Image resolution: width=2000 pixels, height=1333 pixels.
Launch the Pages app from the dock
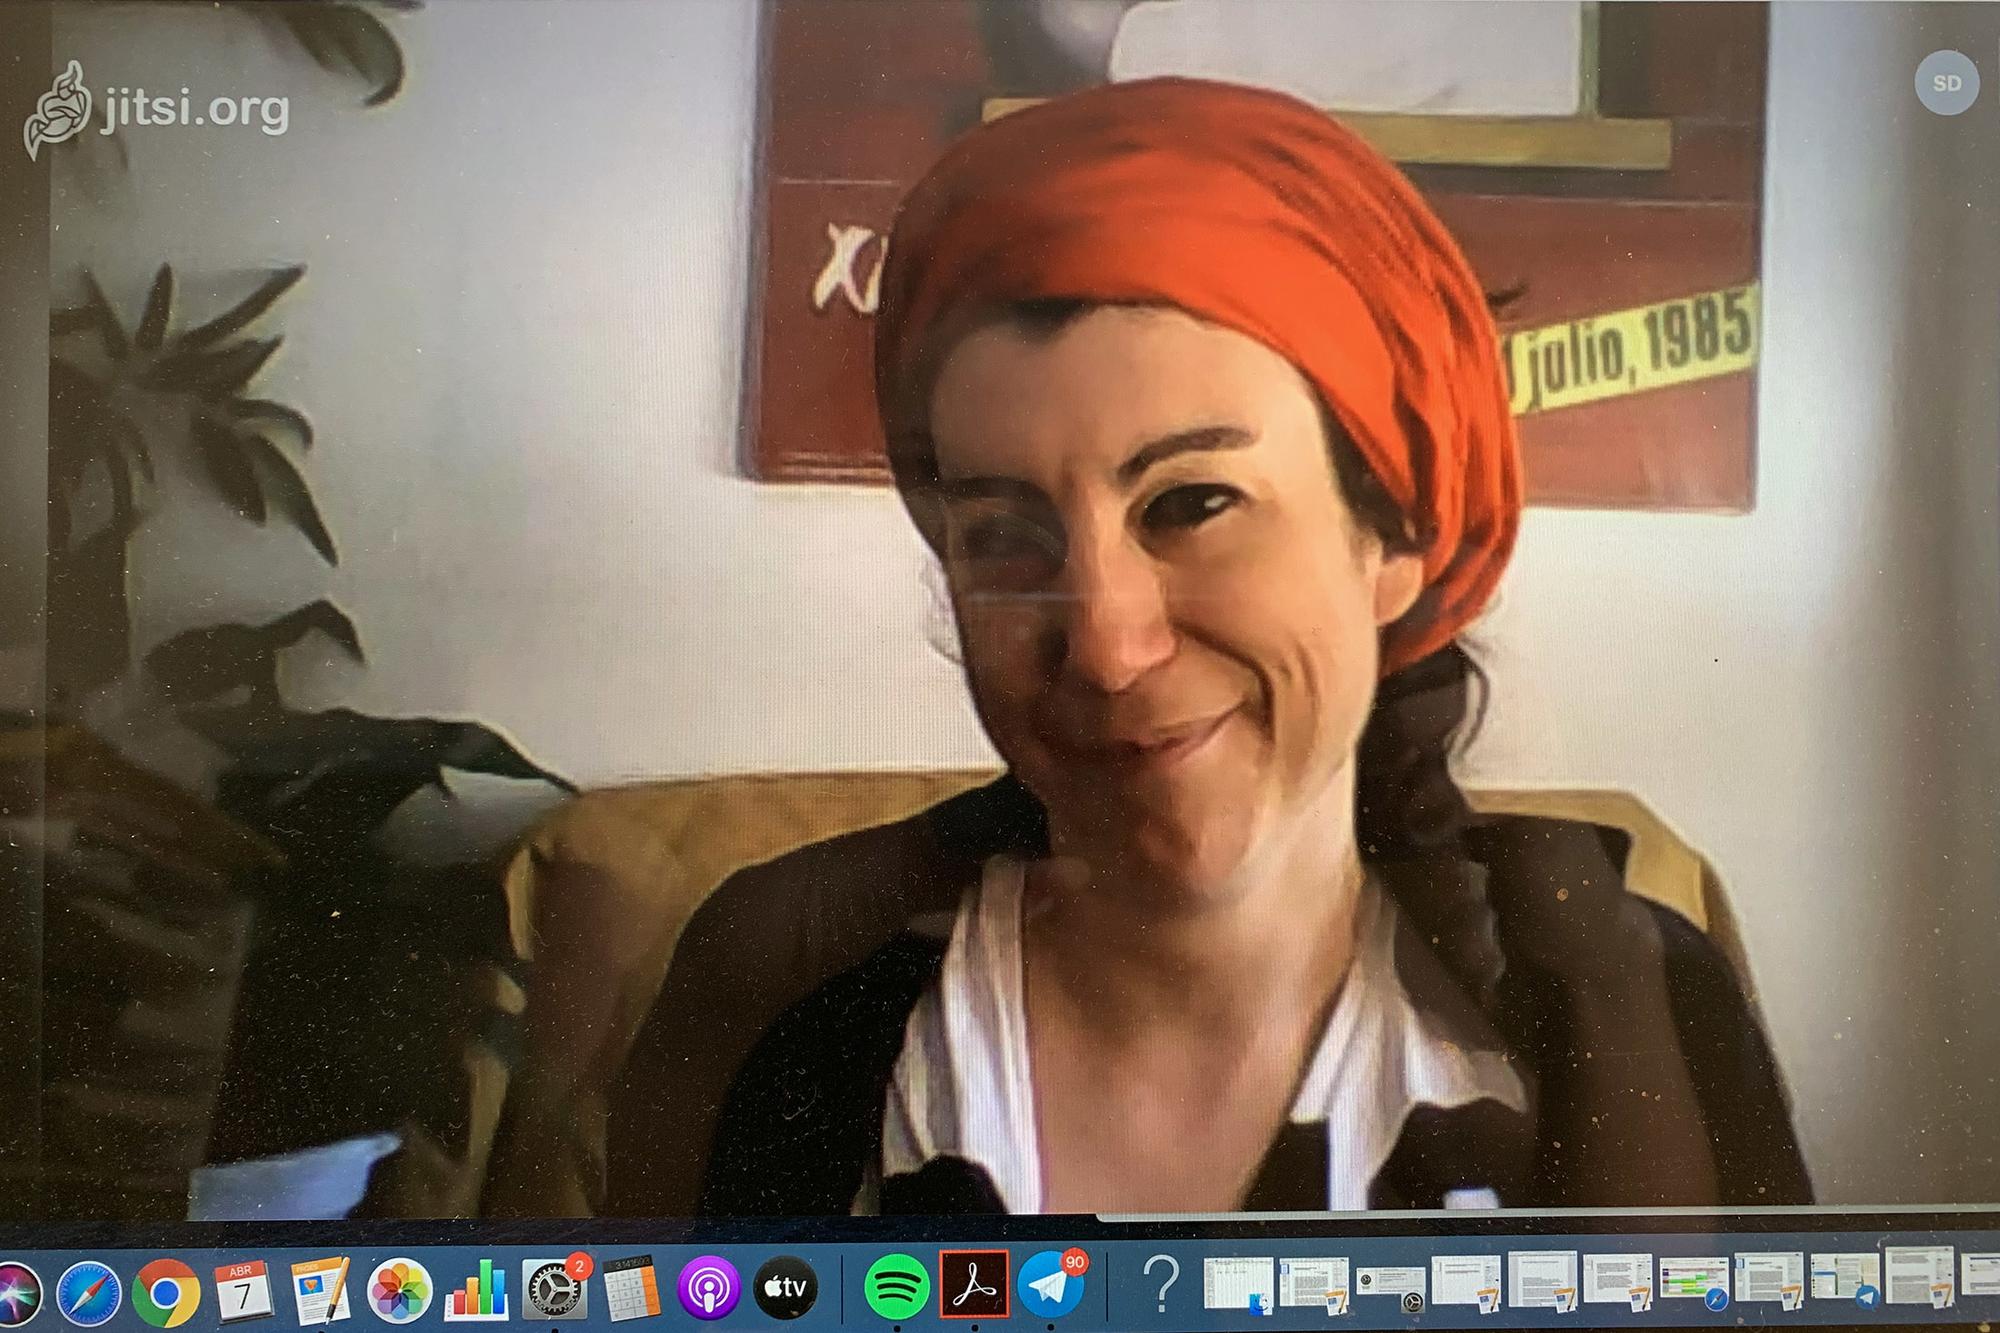click(320, 1290)
